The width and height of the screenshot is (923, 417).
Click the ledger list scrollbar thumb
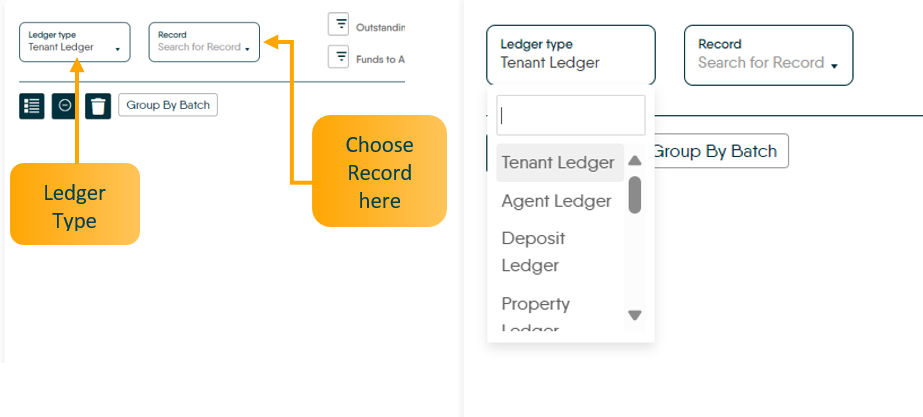[634, 195]
